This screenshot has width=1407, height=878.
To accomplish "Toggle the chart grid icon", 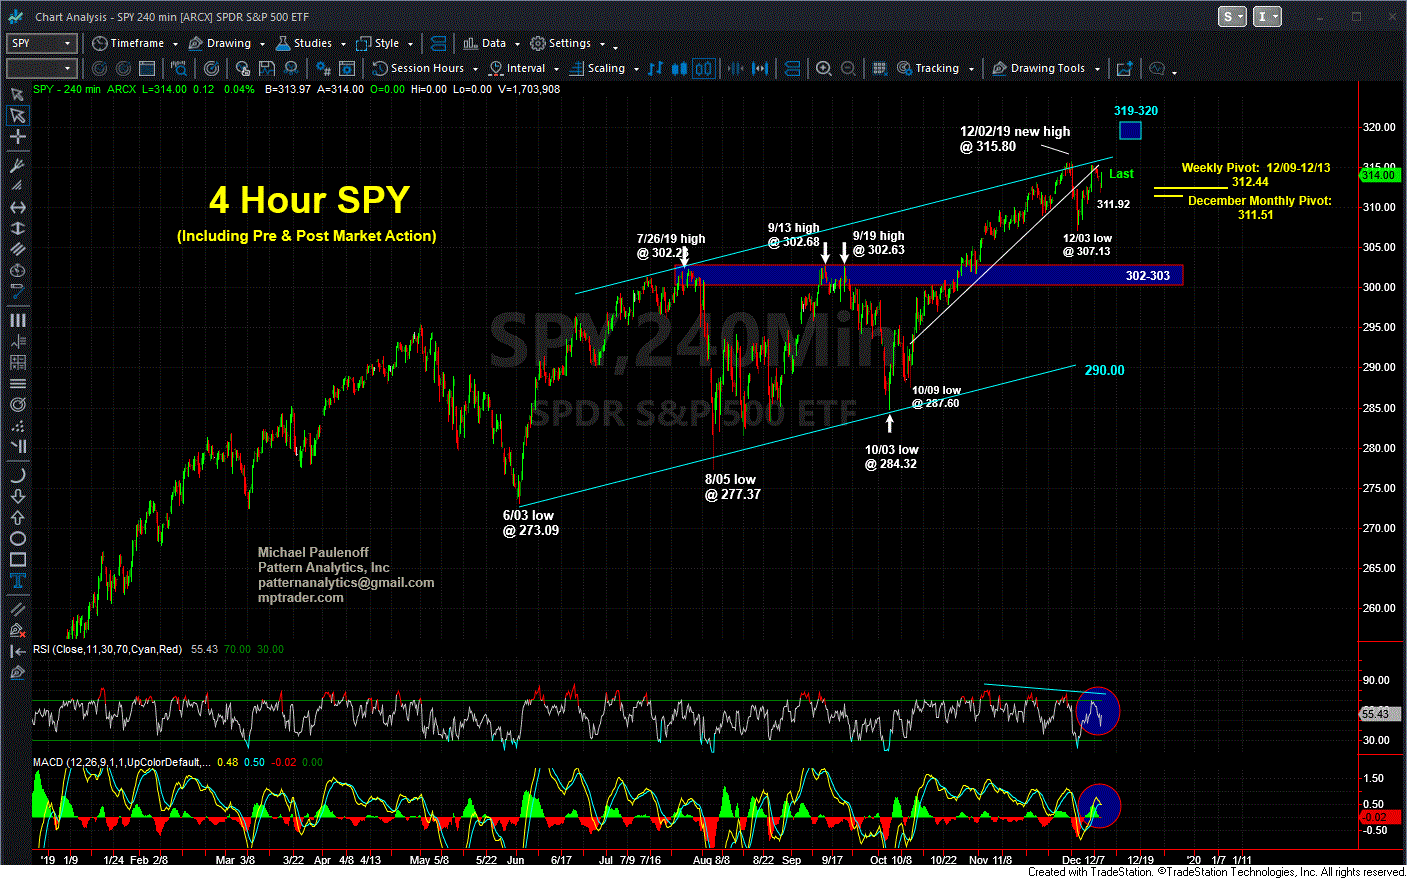I will click(x=879, y=68).
